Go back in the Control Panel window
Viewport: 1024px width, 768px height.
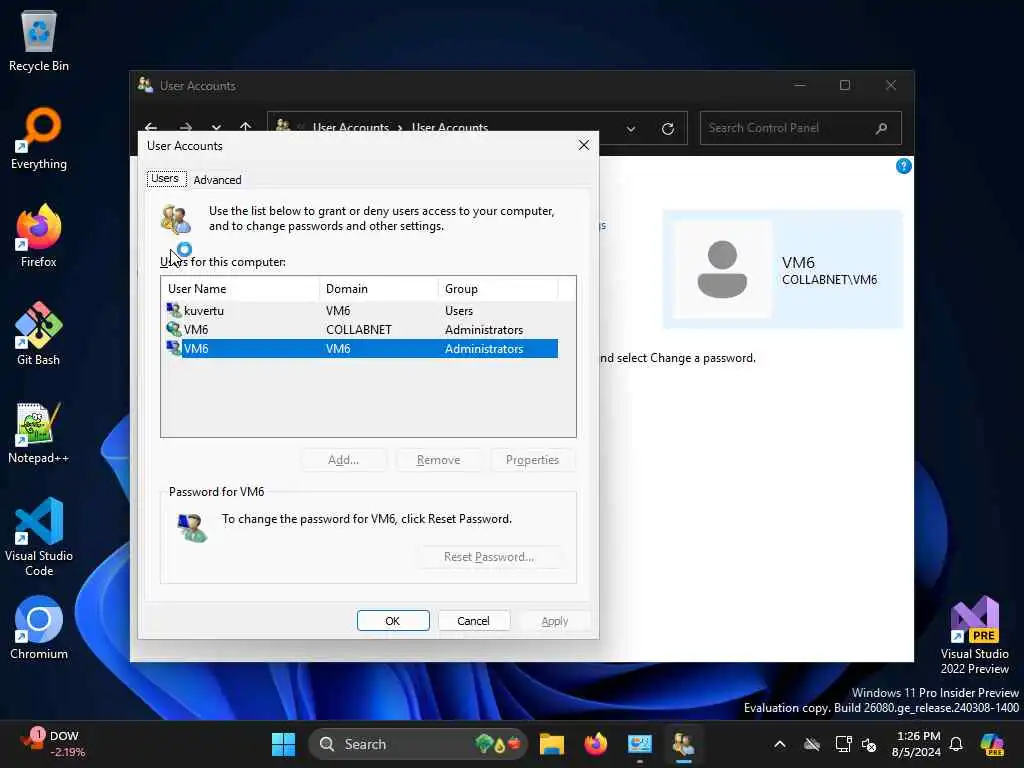pos(152,127)
